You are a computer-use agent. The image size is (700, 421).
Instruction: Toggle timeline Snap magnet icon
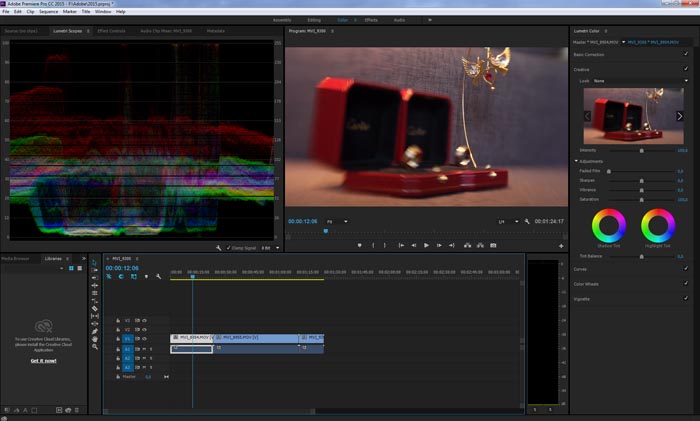tap(121, 277)
